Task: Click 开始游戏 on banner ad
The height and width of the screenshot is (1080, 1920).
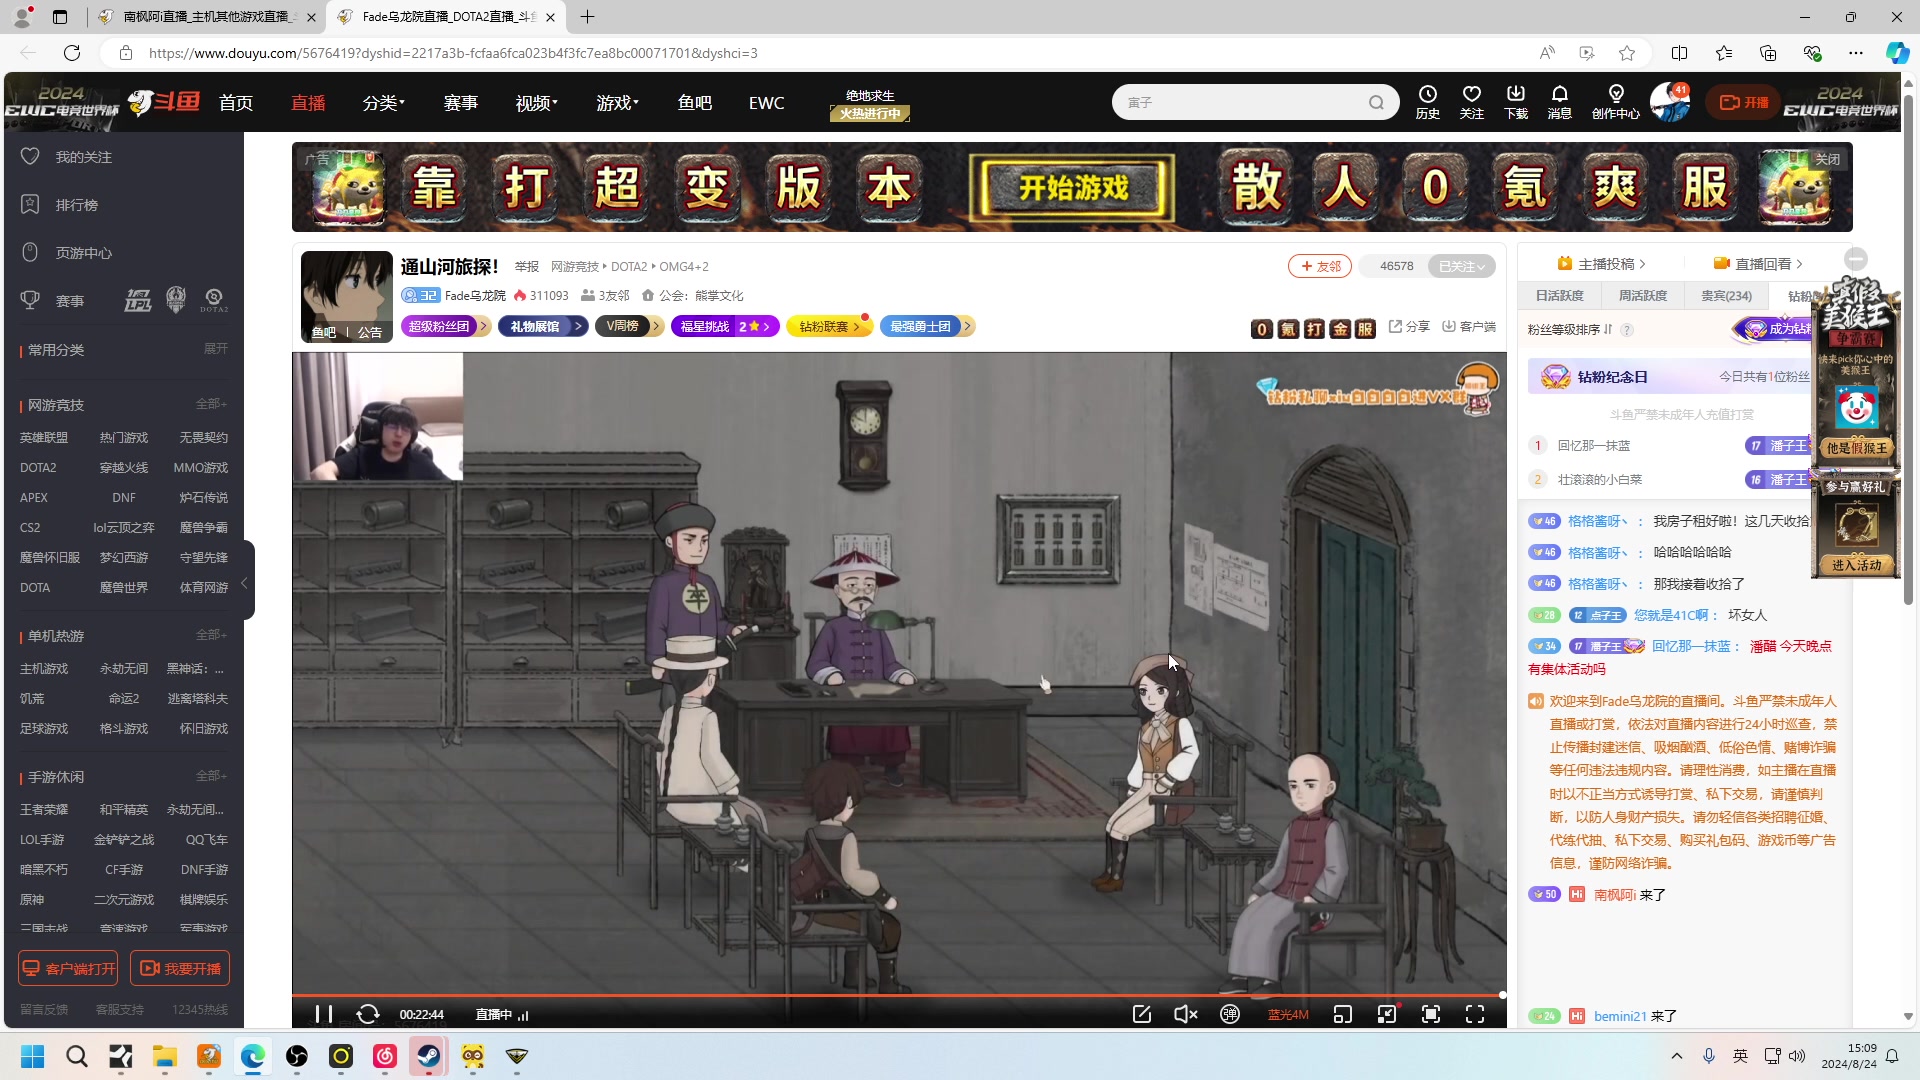Action: coord(1073,187)
